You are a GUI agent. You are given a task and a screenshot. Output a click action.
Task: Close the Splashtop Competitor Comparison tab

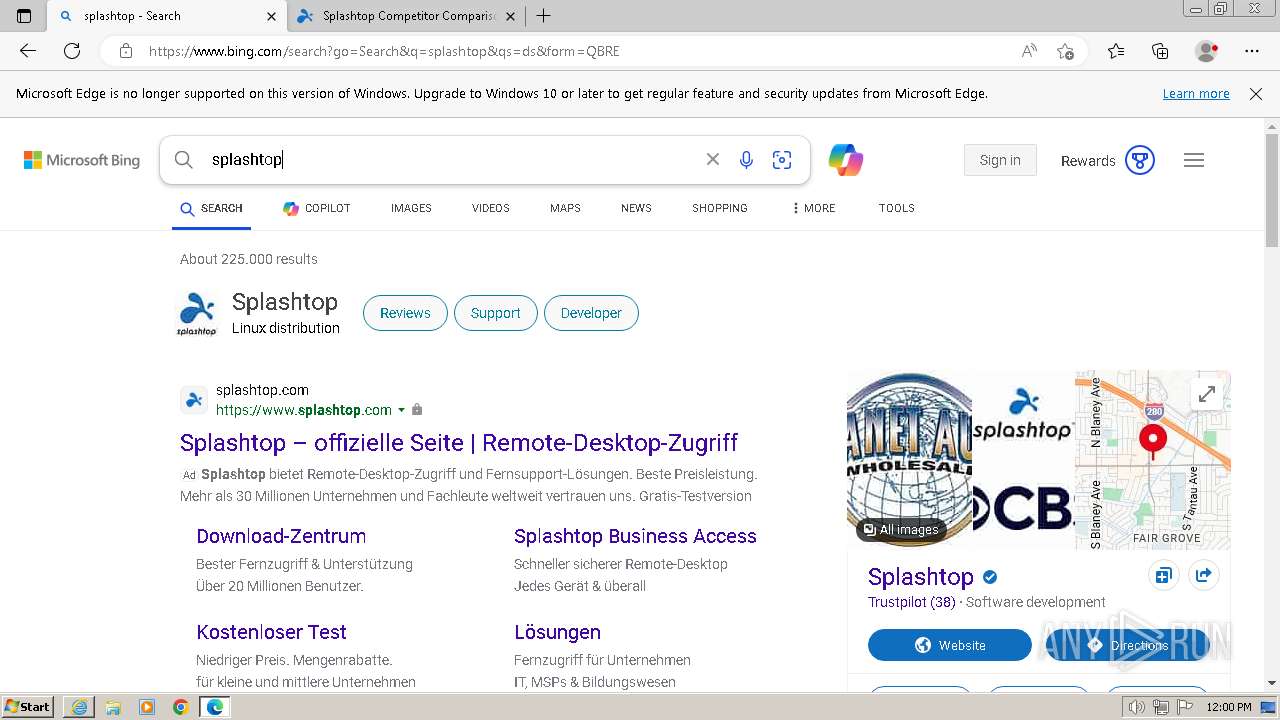click(x=510, y=16)
